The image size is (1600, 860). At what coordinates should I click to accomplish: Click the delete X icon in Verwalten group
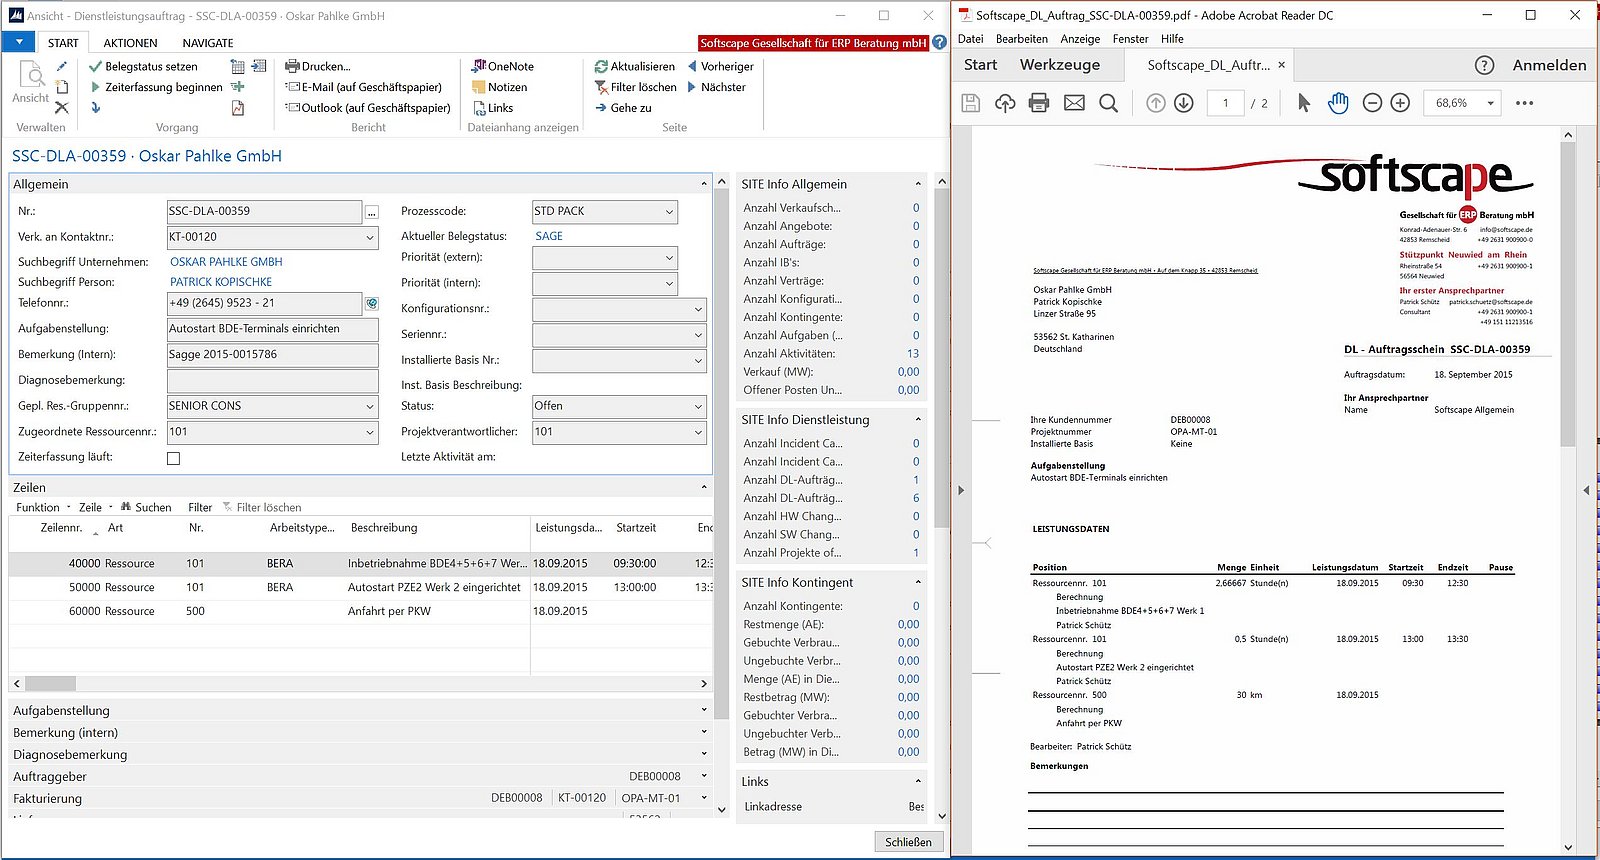pos(62,107)
